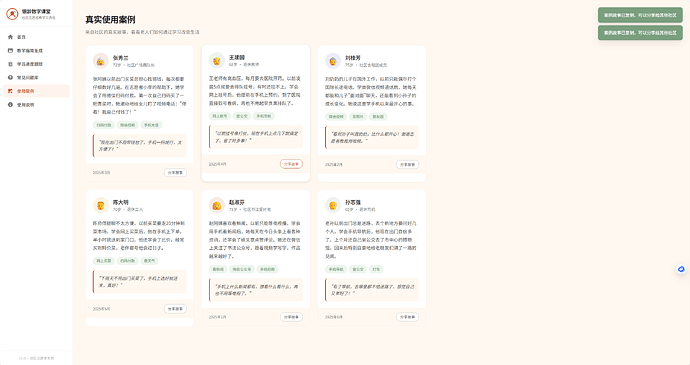Click 张秀兰's avatar
This screenshot has height=365, width=690.
coord(101,61)
